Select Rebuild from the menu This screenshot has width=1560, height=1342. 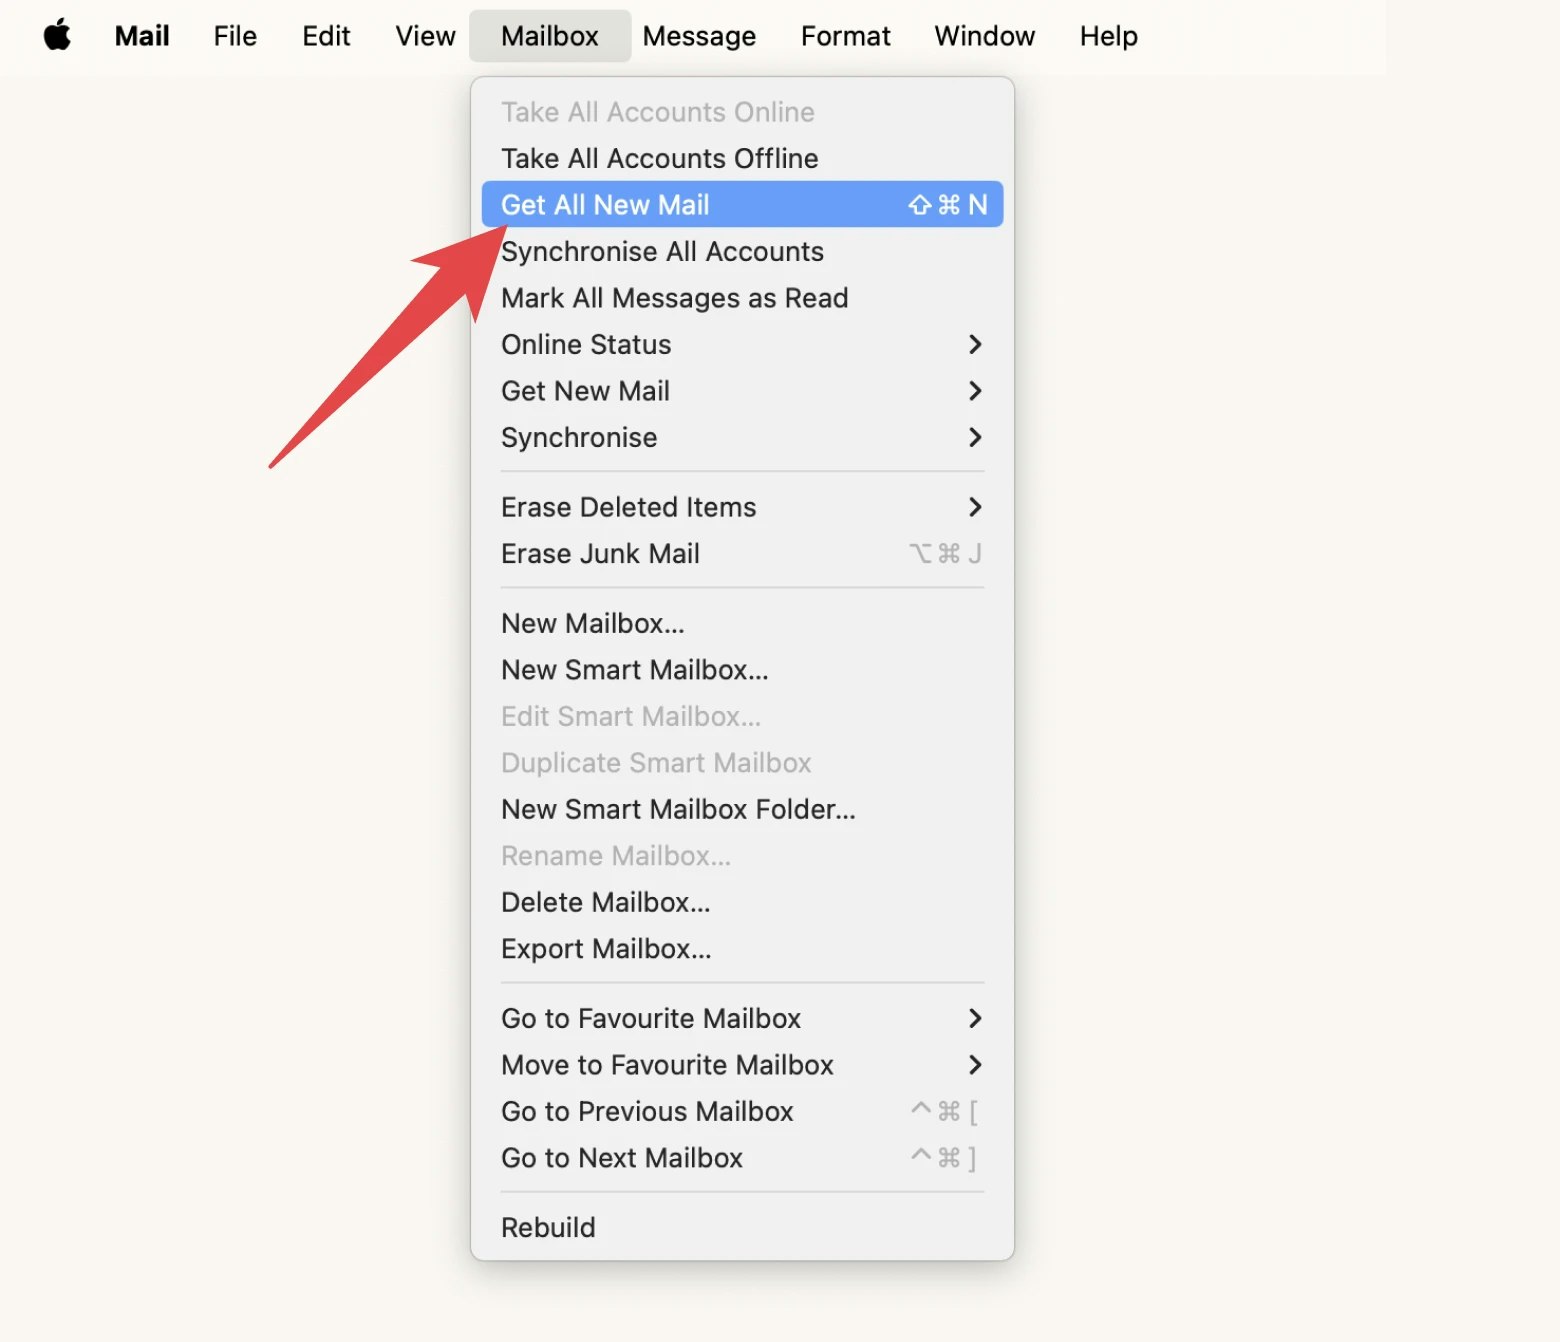point(742,1227)
